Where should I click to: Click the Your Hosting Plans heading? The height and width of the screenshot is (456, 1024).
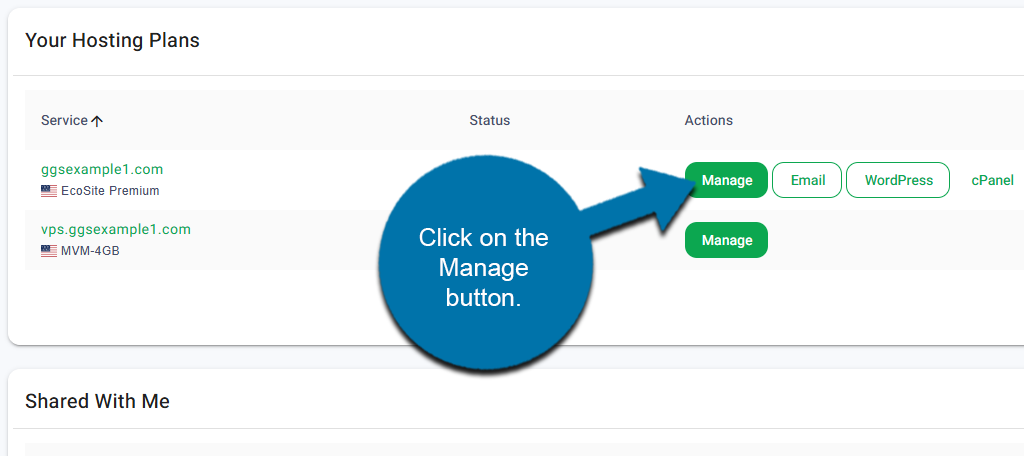pyautogui.click(x=112, y=40)
